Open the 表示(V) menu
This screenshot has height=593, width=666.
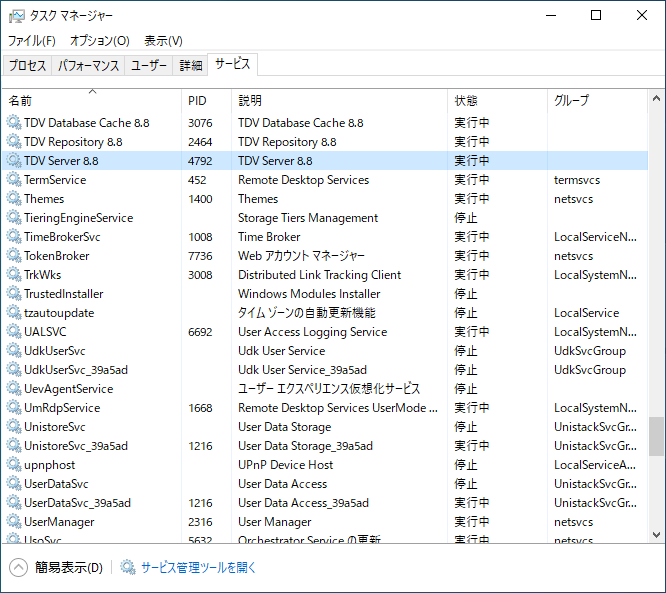pyautogui.click(x=163, y=41)
